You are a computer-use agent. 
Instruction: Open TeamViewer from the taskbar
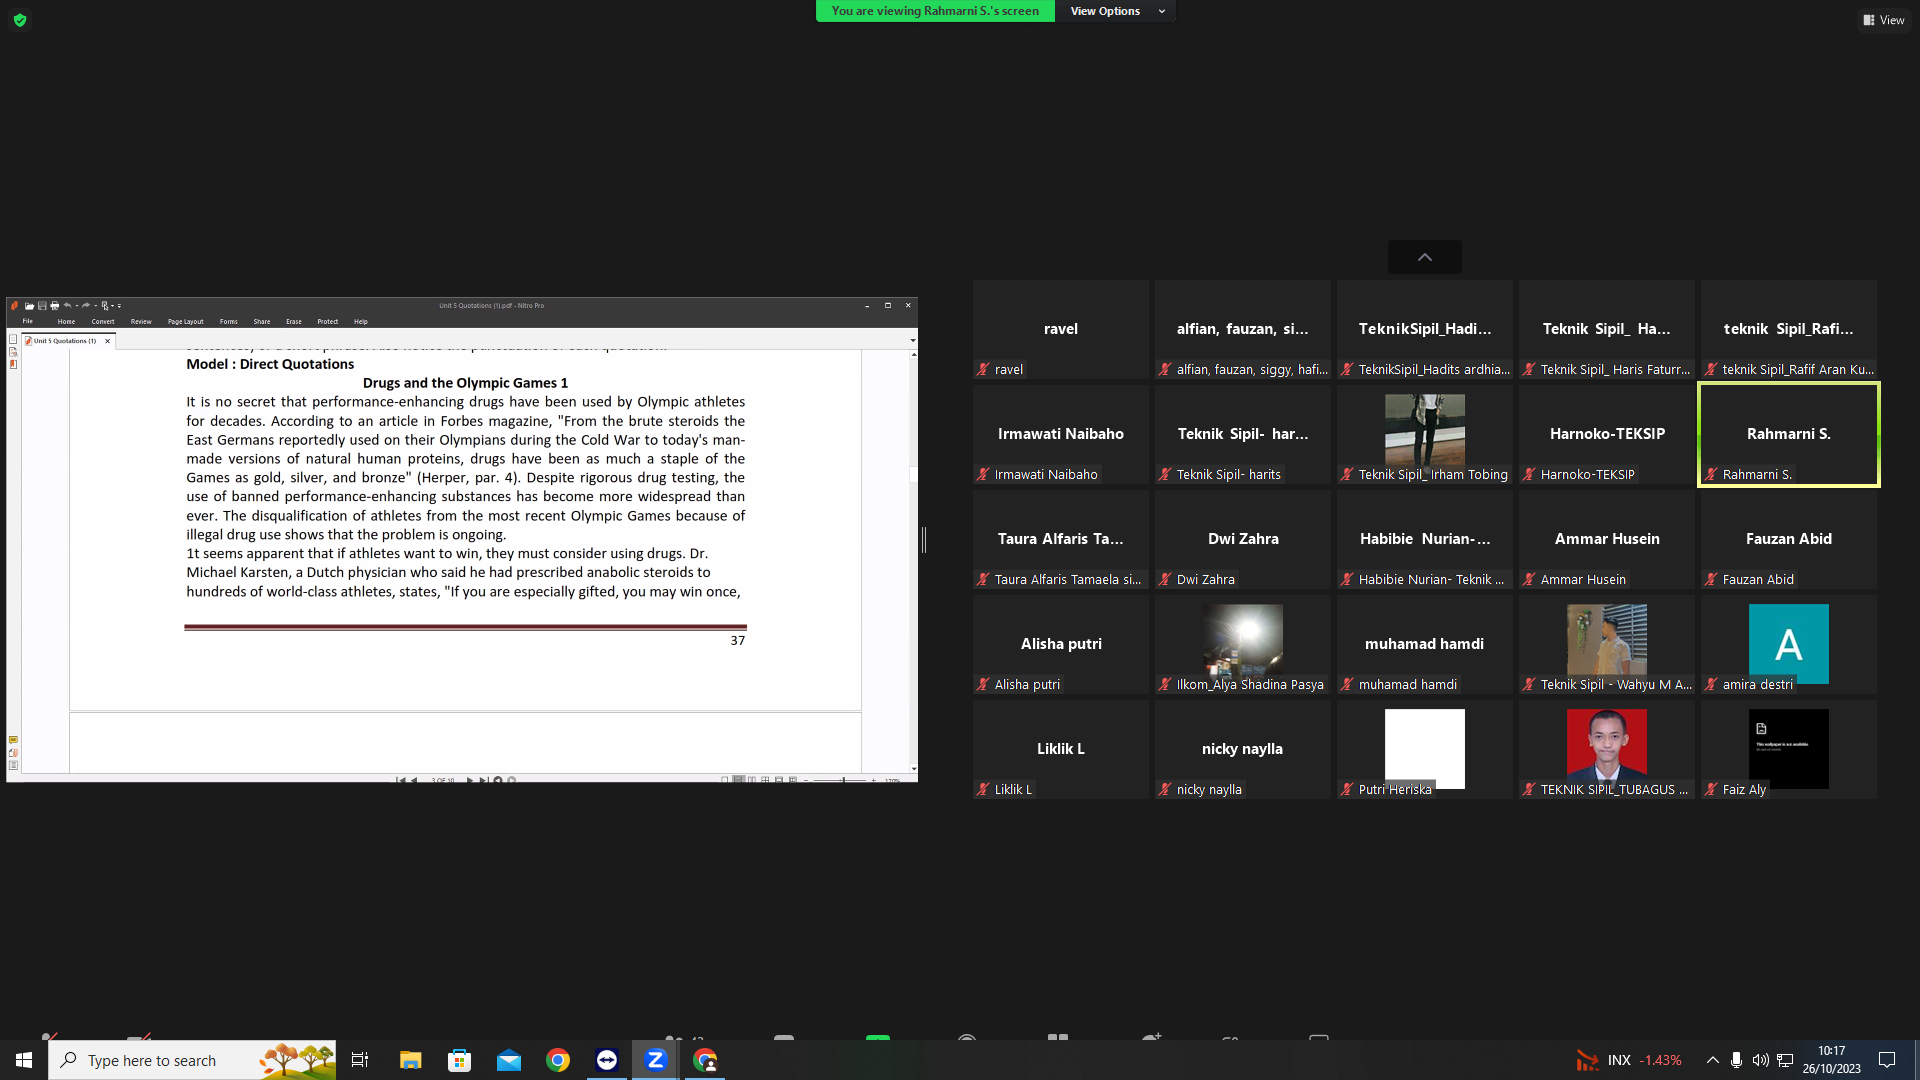[x=607, y=1060]
